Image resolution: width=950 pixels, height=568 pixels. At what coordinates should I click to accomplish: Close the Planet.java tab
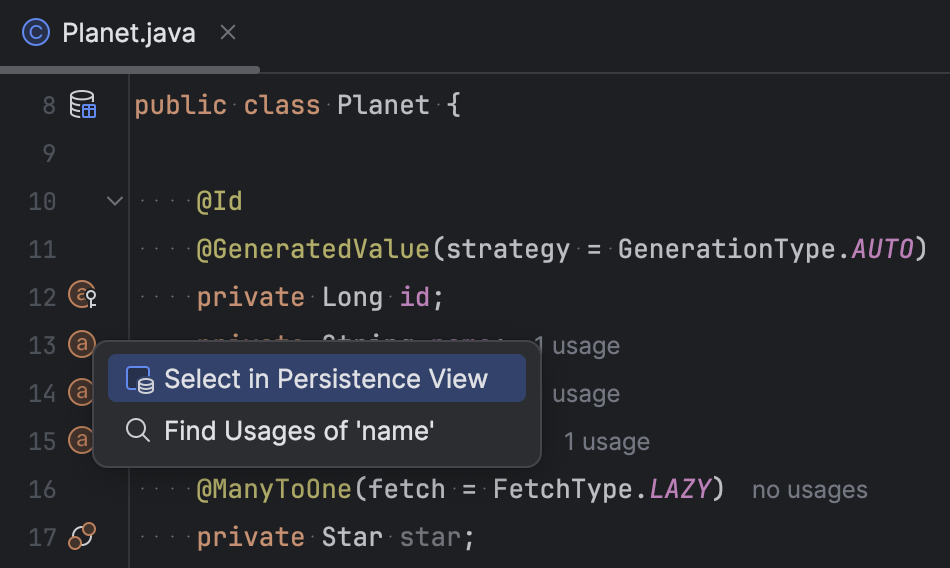tap(228, 32)
